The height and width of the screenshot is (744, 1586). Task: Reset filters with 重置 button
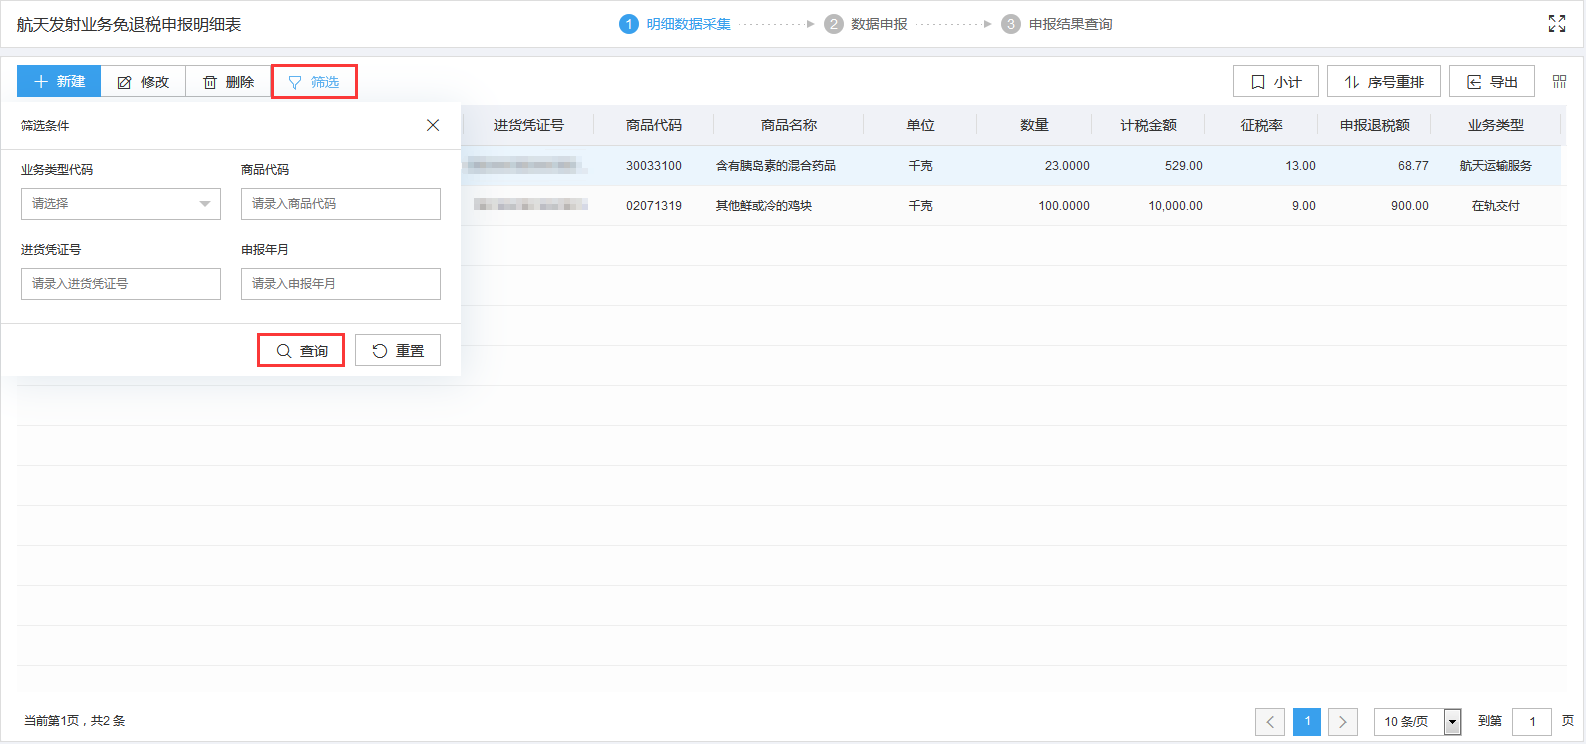[398, 351]
